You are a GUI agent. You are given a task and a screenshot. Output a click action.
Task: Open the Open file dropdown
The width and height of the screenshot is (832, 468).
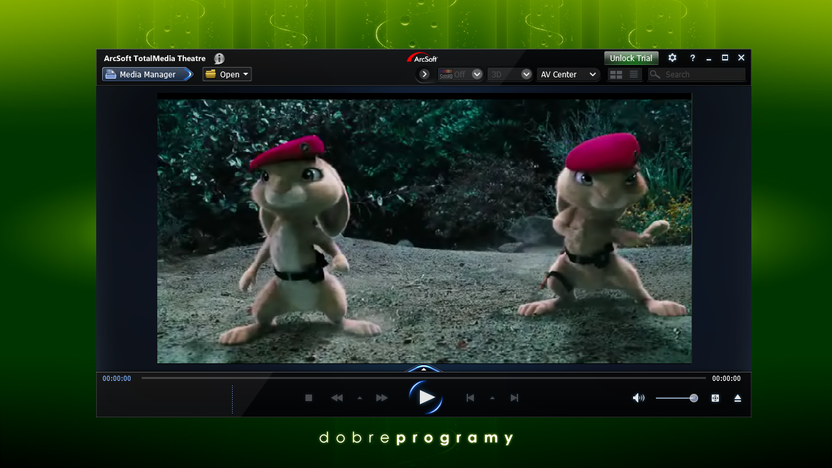pyautogui.click(x=227, y=74)
